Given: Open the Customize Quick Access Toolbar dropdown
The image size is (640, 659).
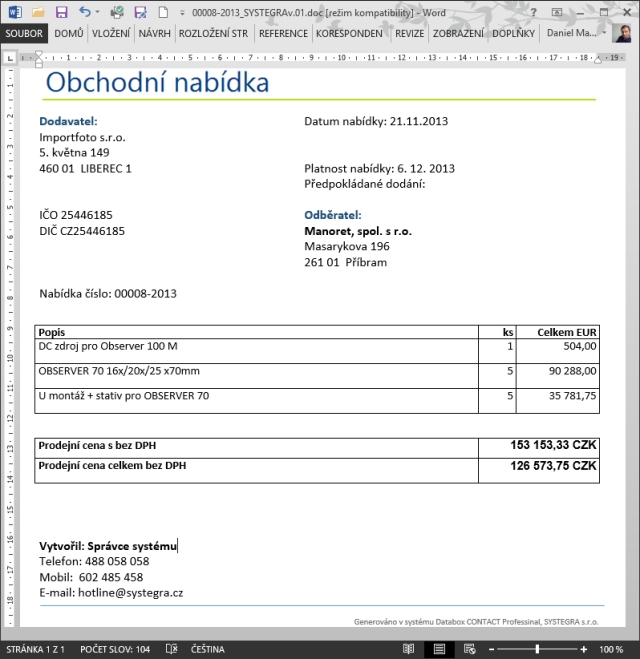Looking at the screenshot, I should (x=182, y=13).
